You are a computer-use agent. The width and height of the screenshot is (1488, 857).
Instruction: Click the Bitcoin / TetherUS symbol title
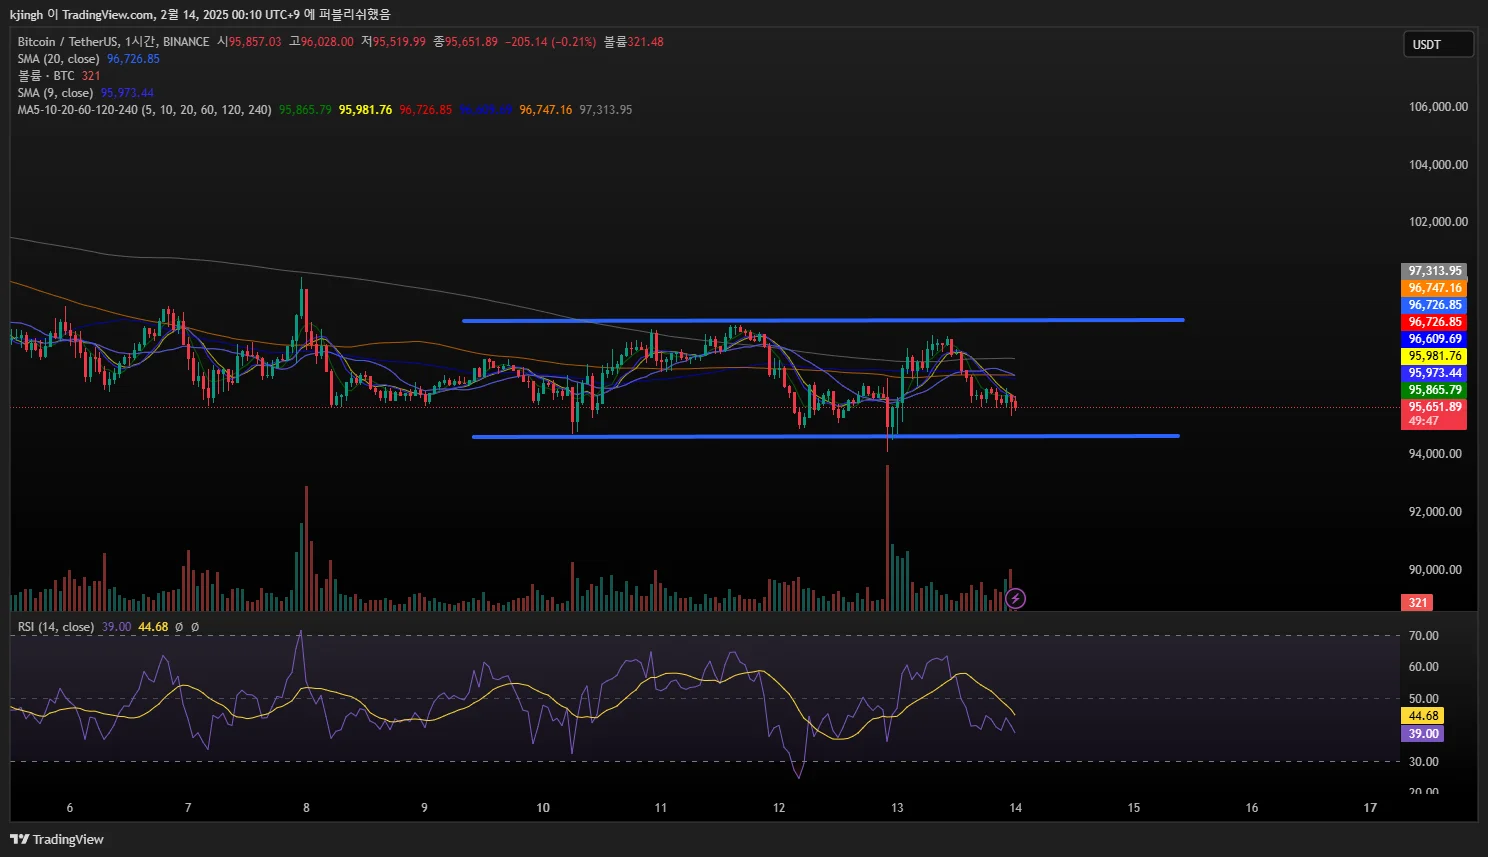(68, 42)
